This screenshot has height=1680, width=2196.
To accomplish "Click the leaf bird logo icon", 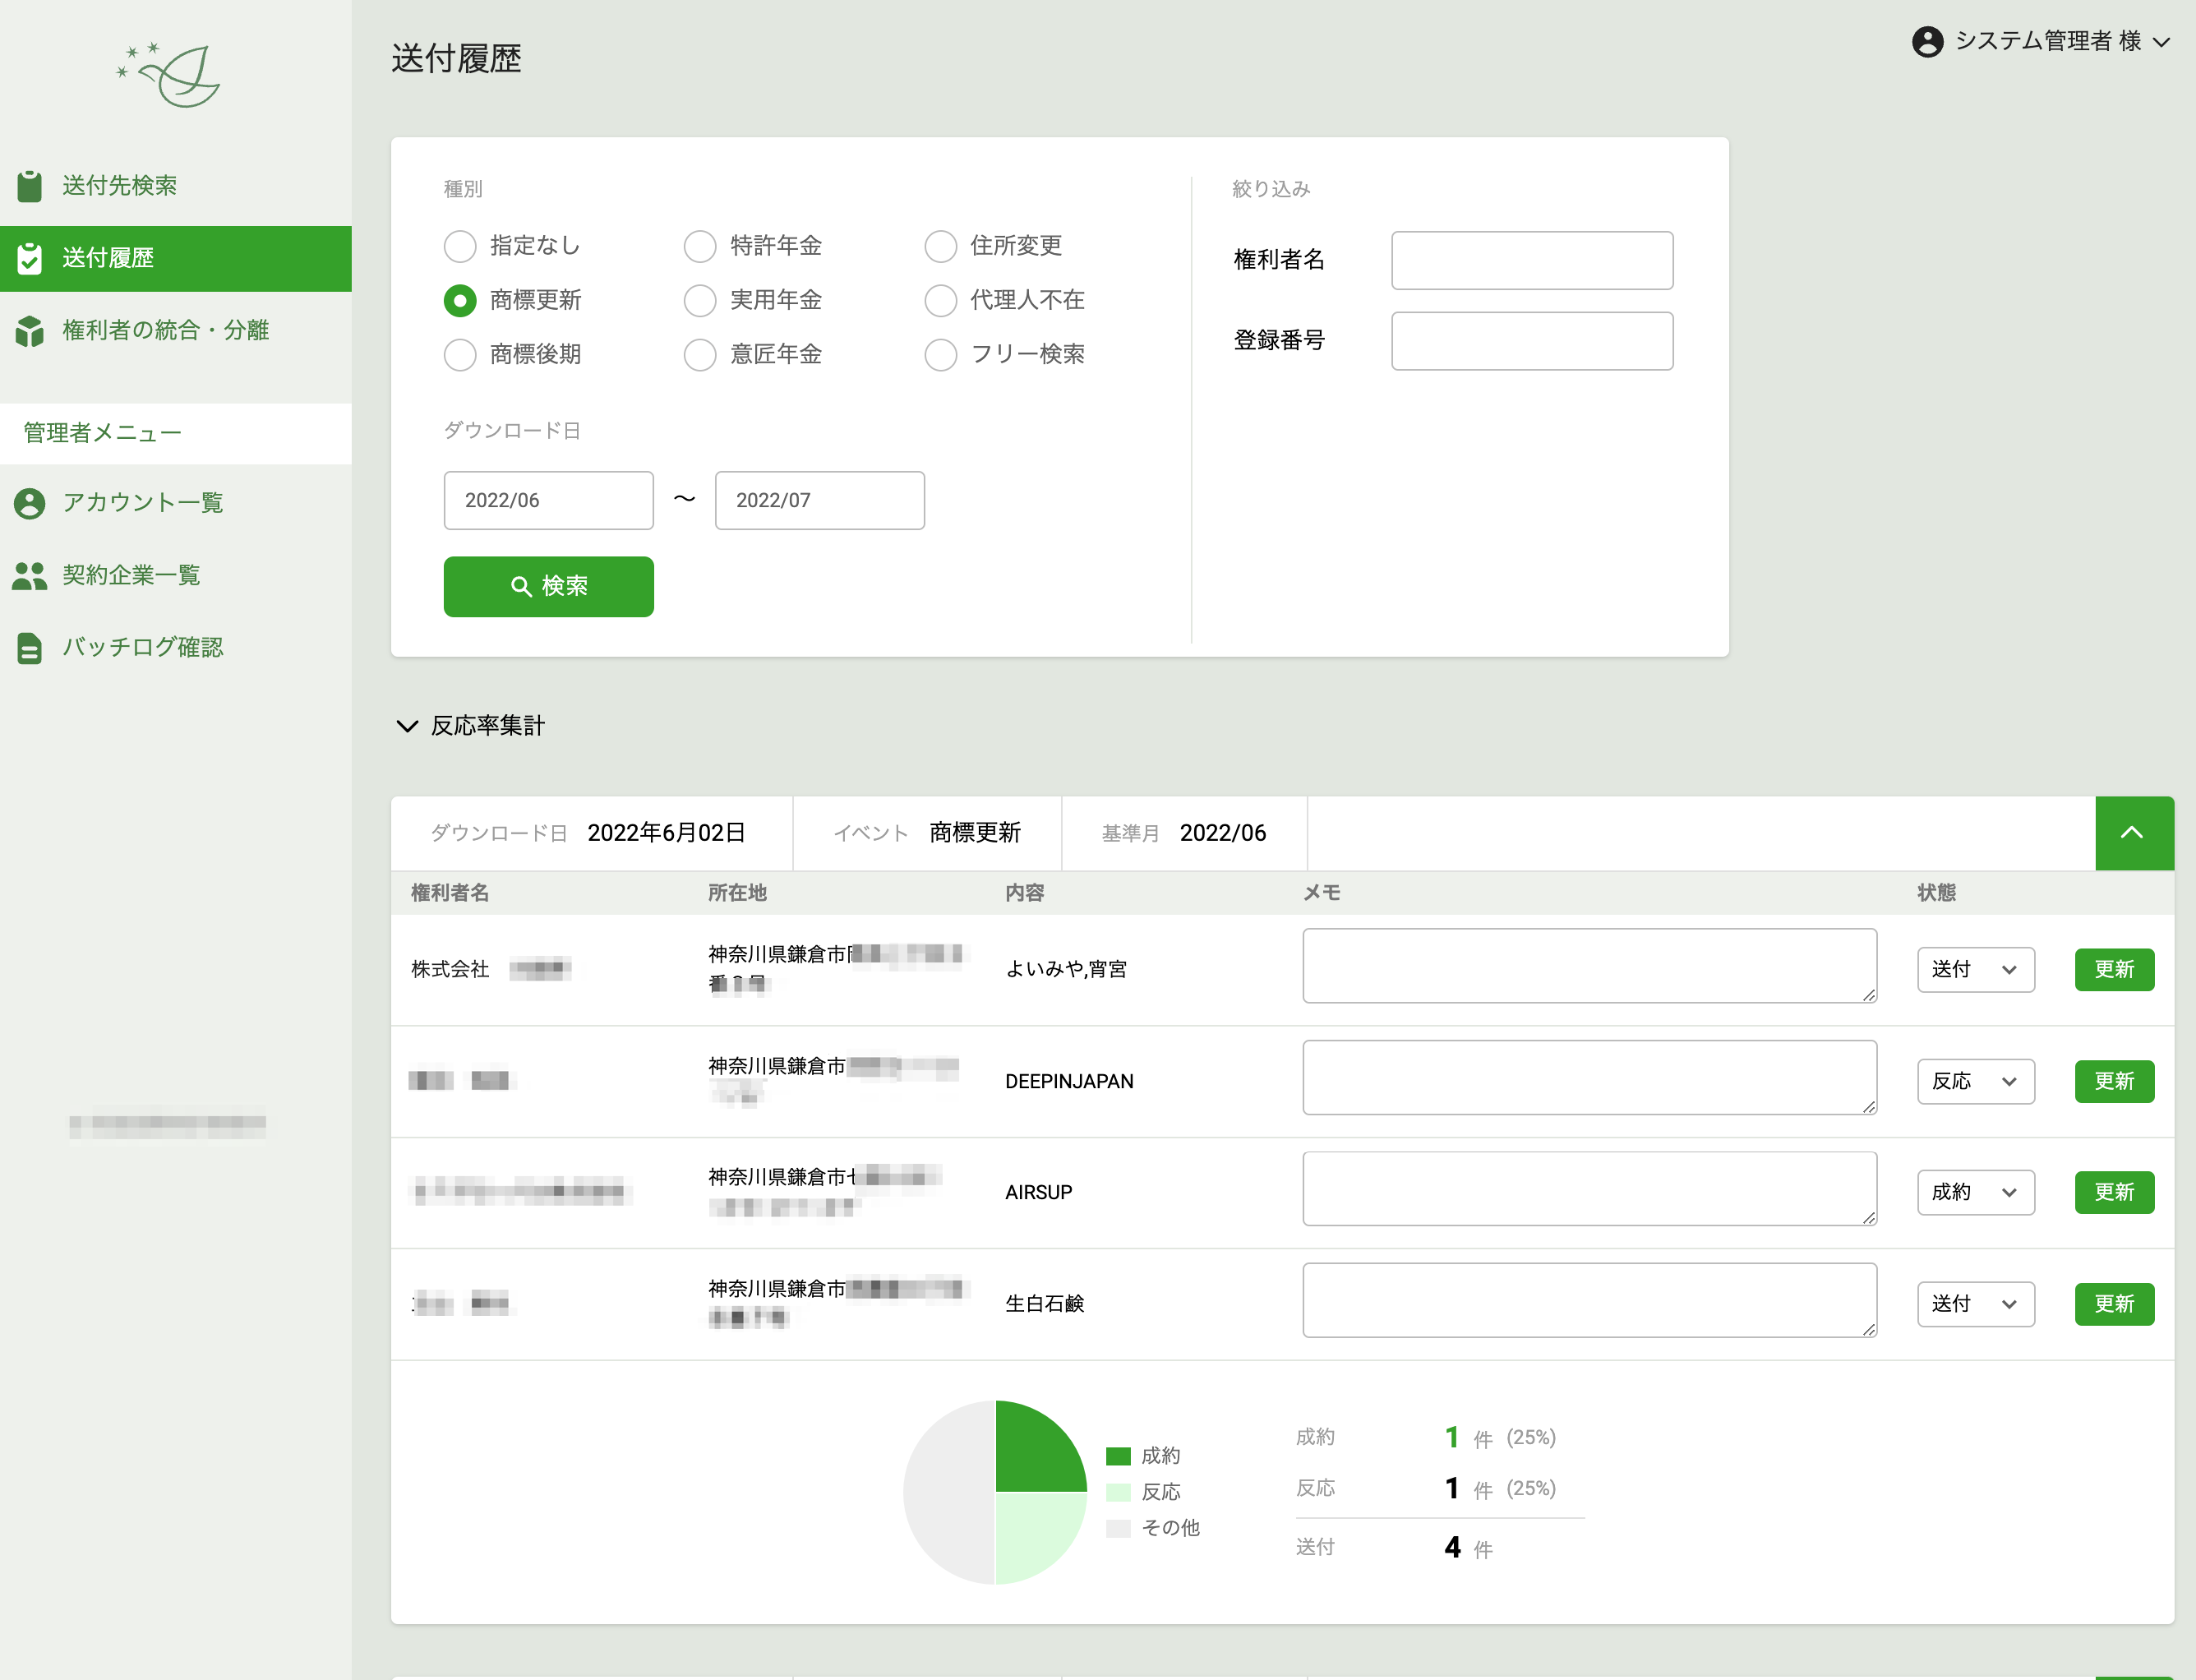I will click(172, 74).
